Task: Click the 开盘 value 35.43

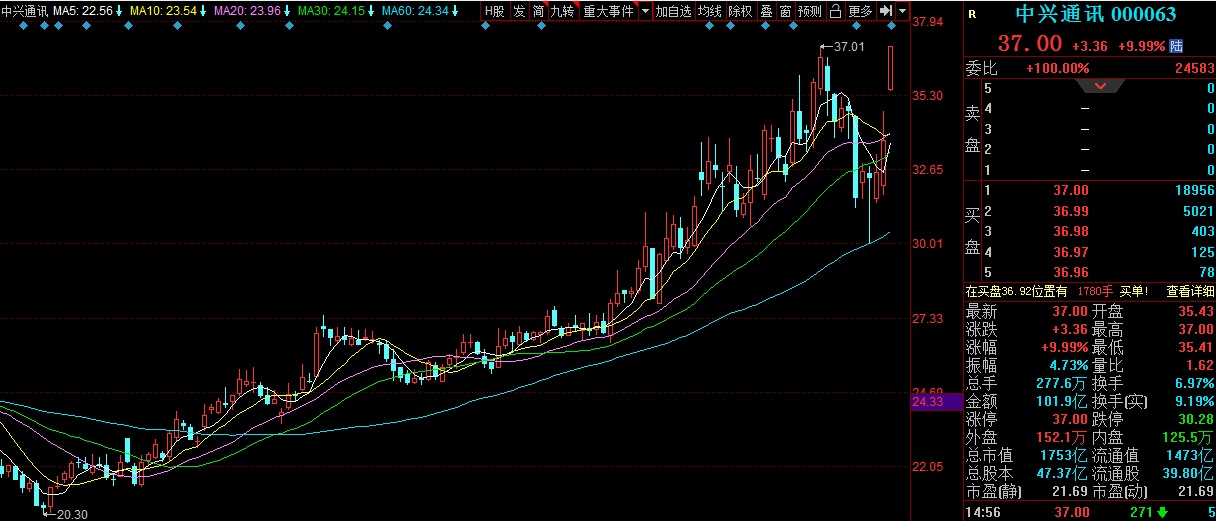Action: click(x=1196, y=311)
